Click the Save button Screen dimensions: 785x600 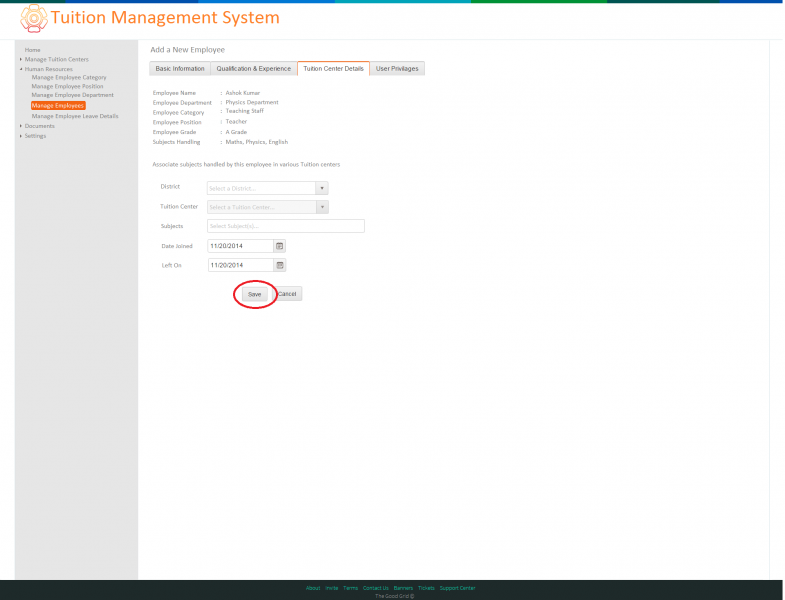[x=254, y=294]
